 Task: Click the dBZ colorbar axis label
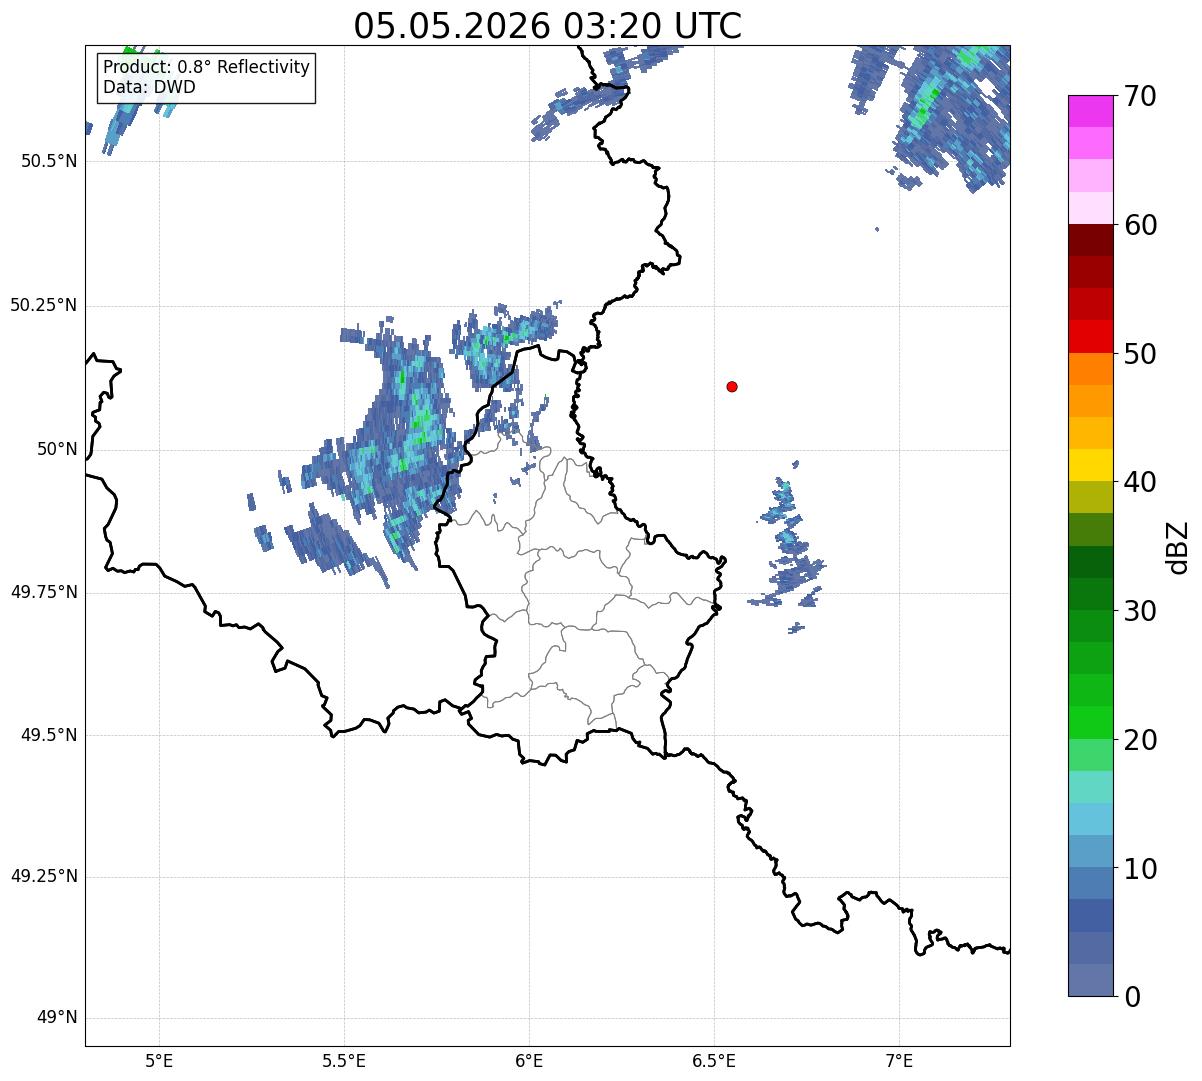[x=1178, y=547]
